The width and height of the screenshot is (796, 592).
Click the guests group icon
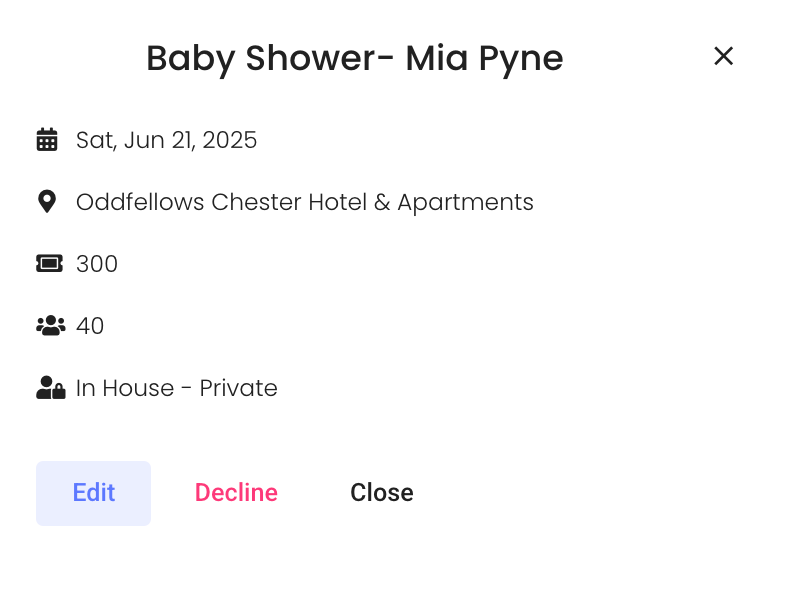tap(50, 326)
